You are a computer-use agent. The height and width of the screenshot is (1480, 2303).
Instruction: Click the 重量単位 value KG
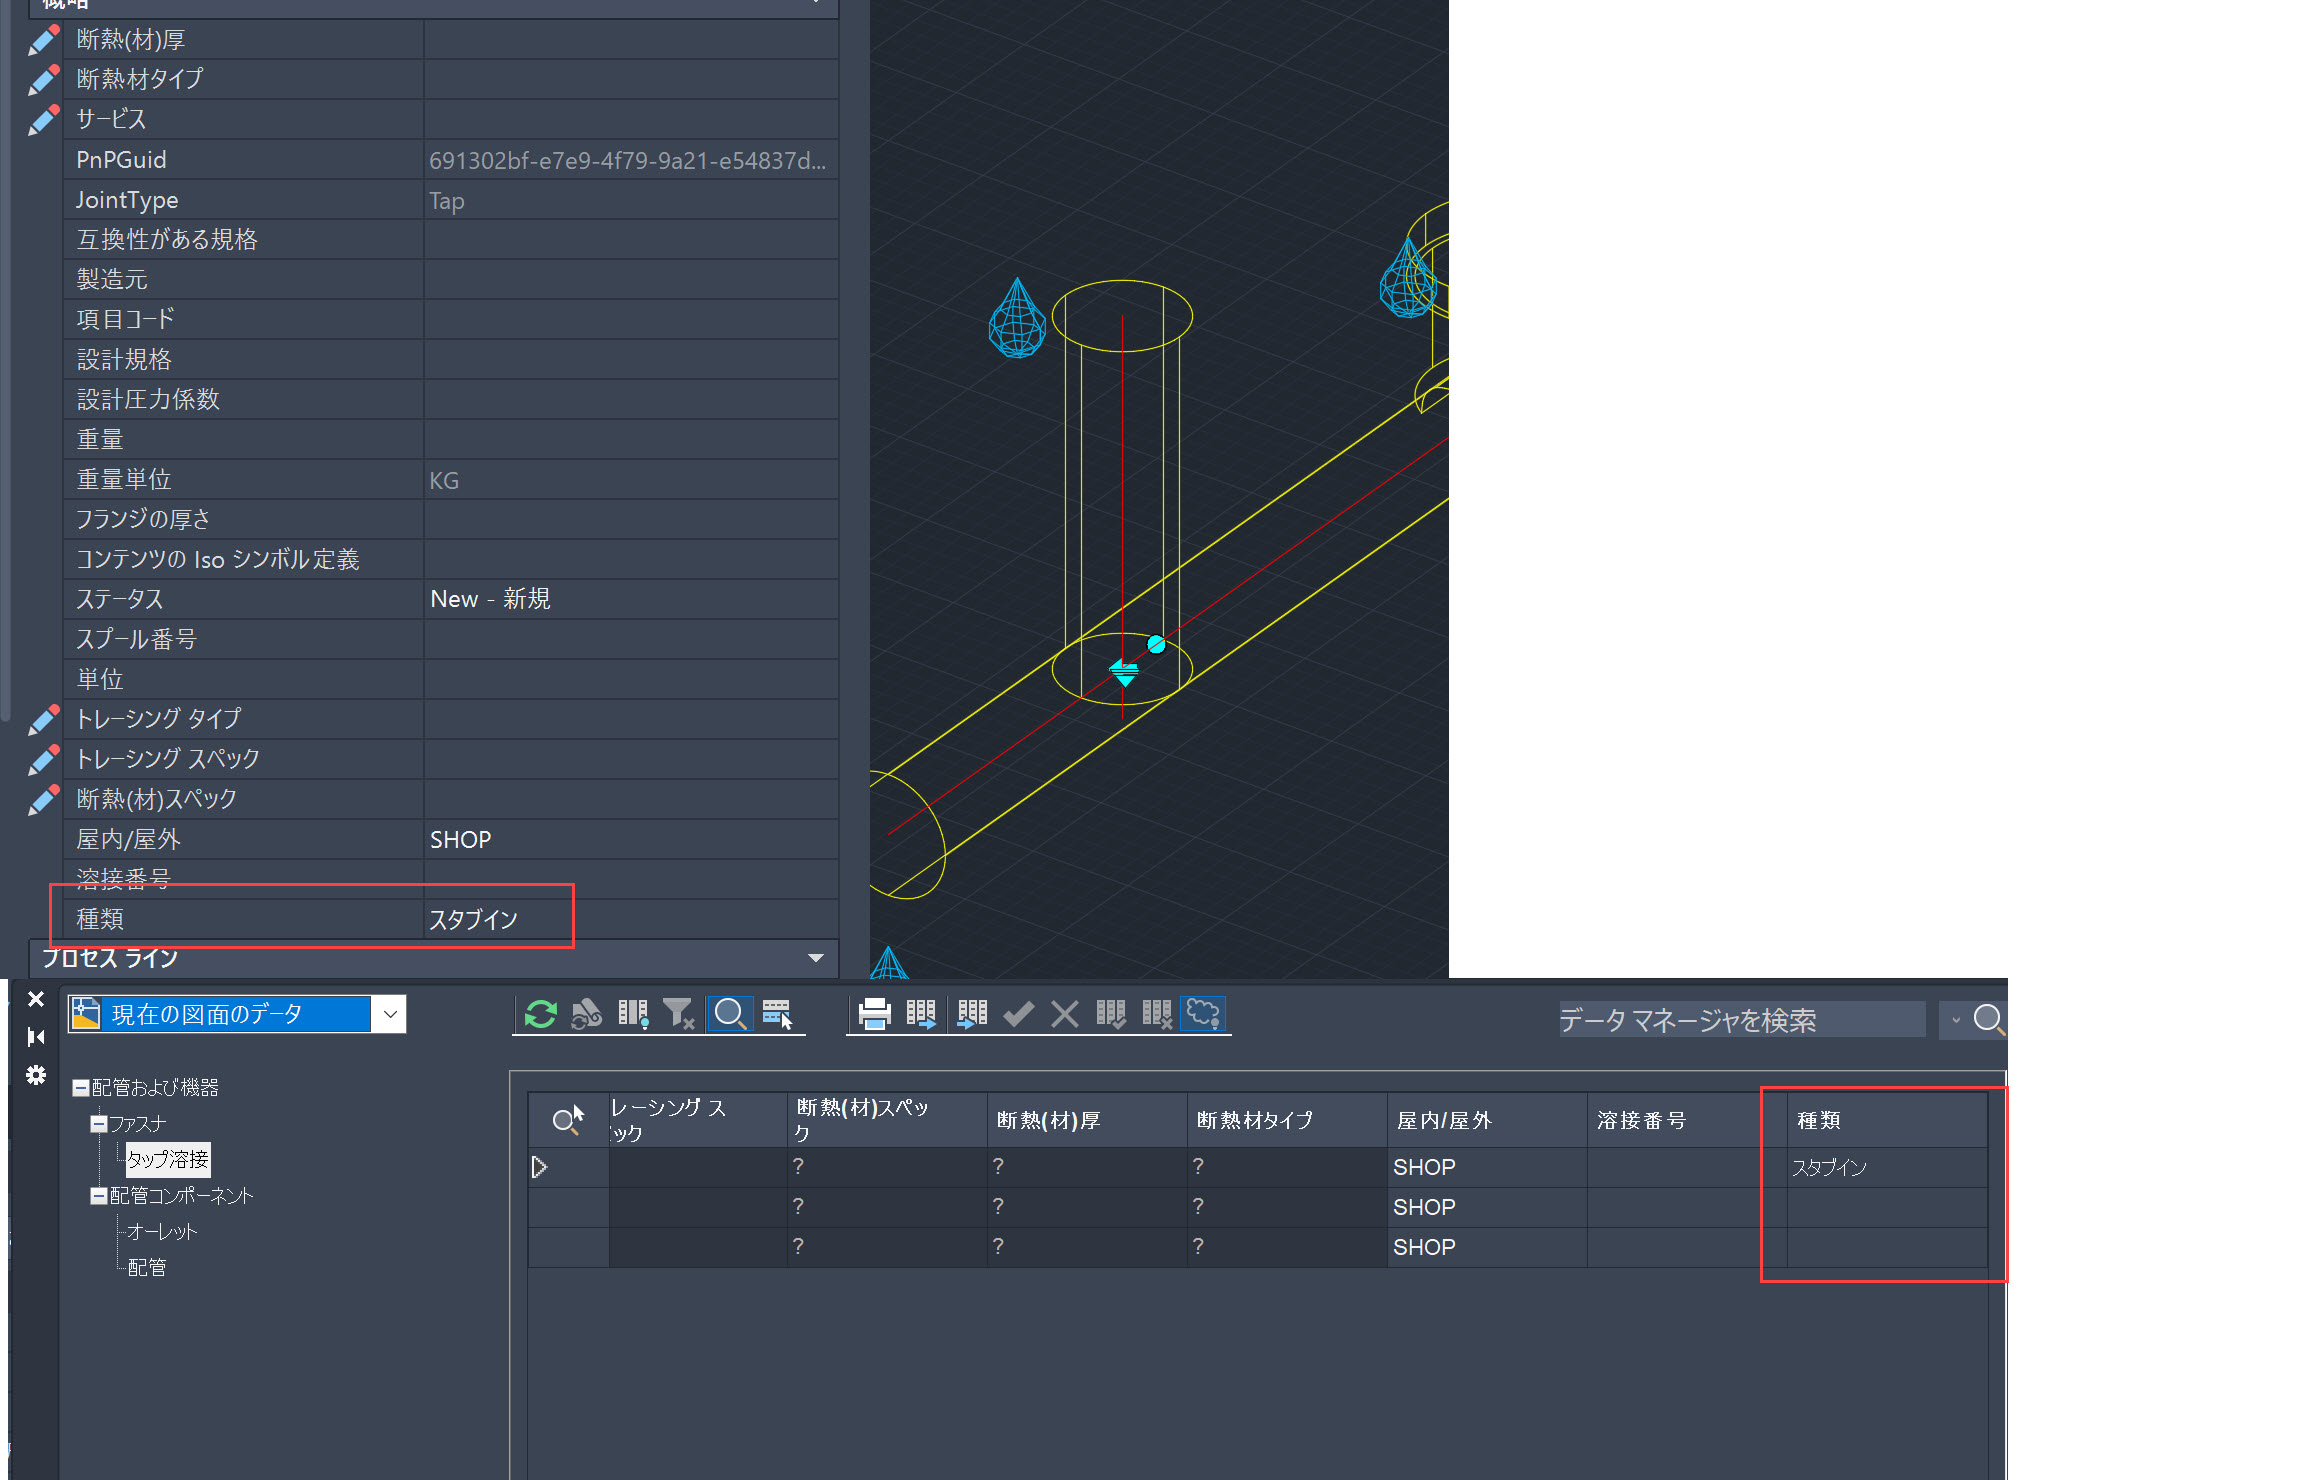point(631,479)
